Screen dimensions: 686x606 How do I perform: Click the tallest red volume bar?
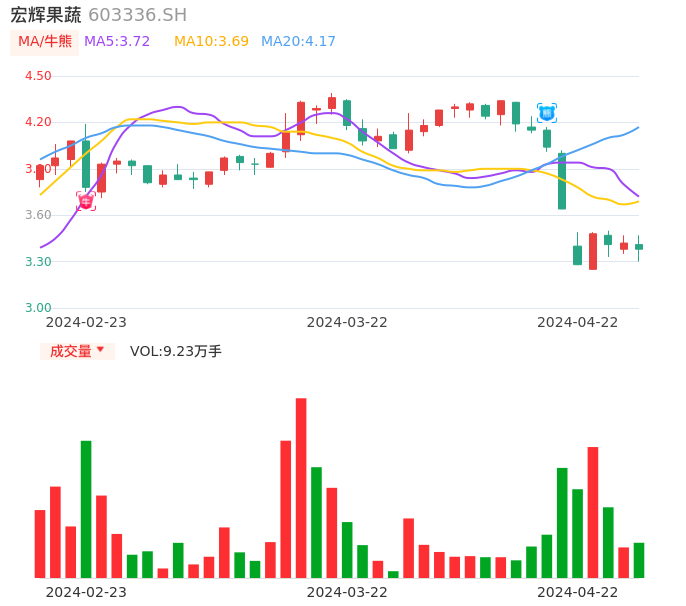(301, 487)
